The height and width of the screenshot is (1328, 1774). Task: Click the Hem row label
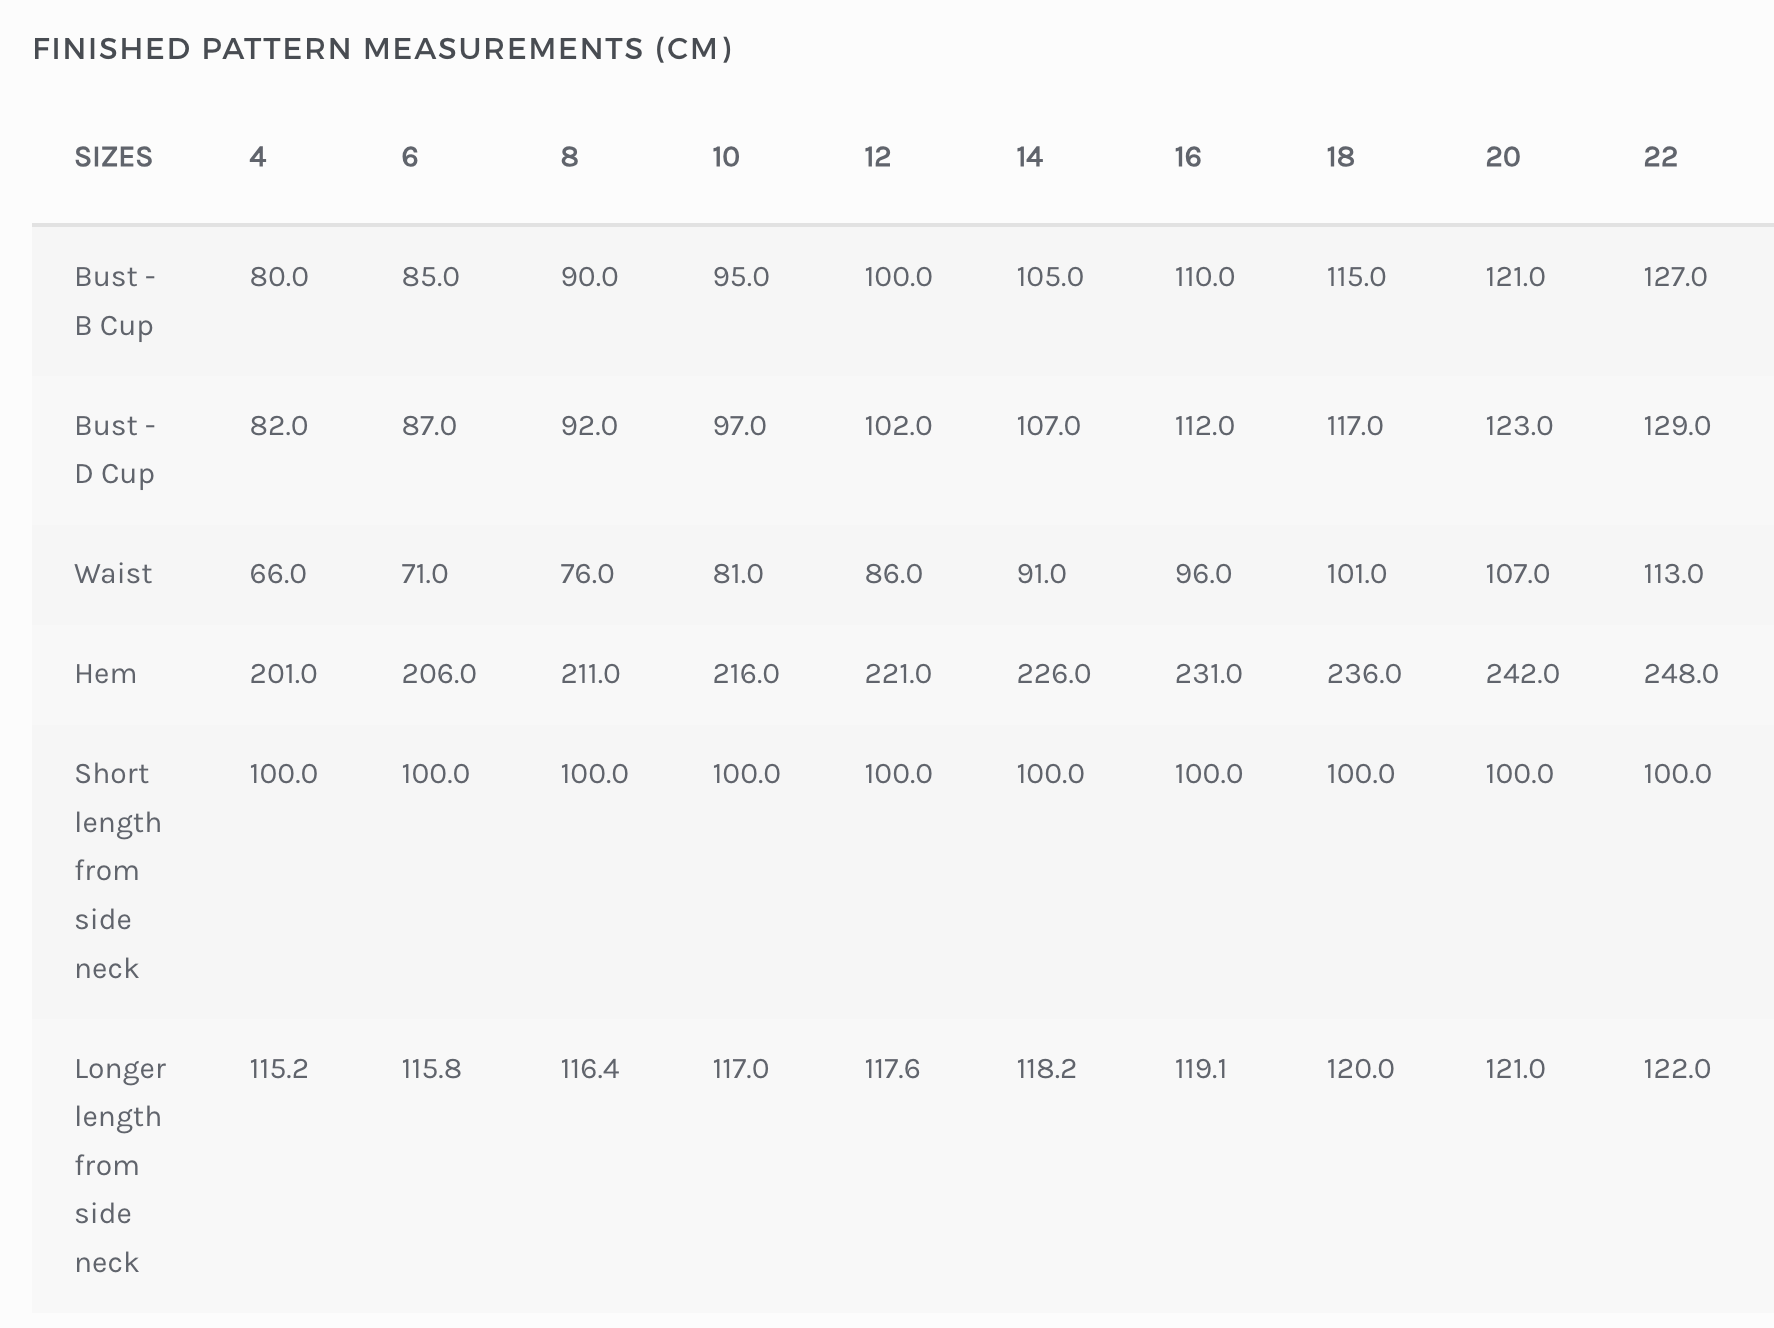coord(105,674)
